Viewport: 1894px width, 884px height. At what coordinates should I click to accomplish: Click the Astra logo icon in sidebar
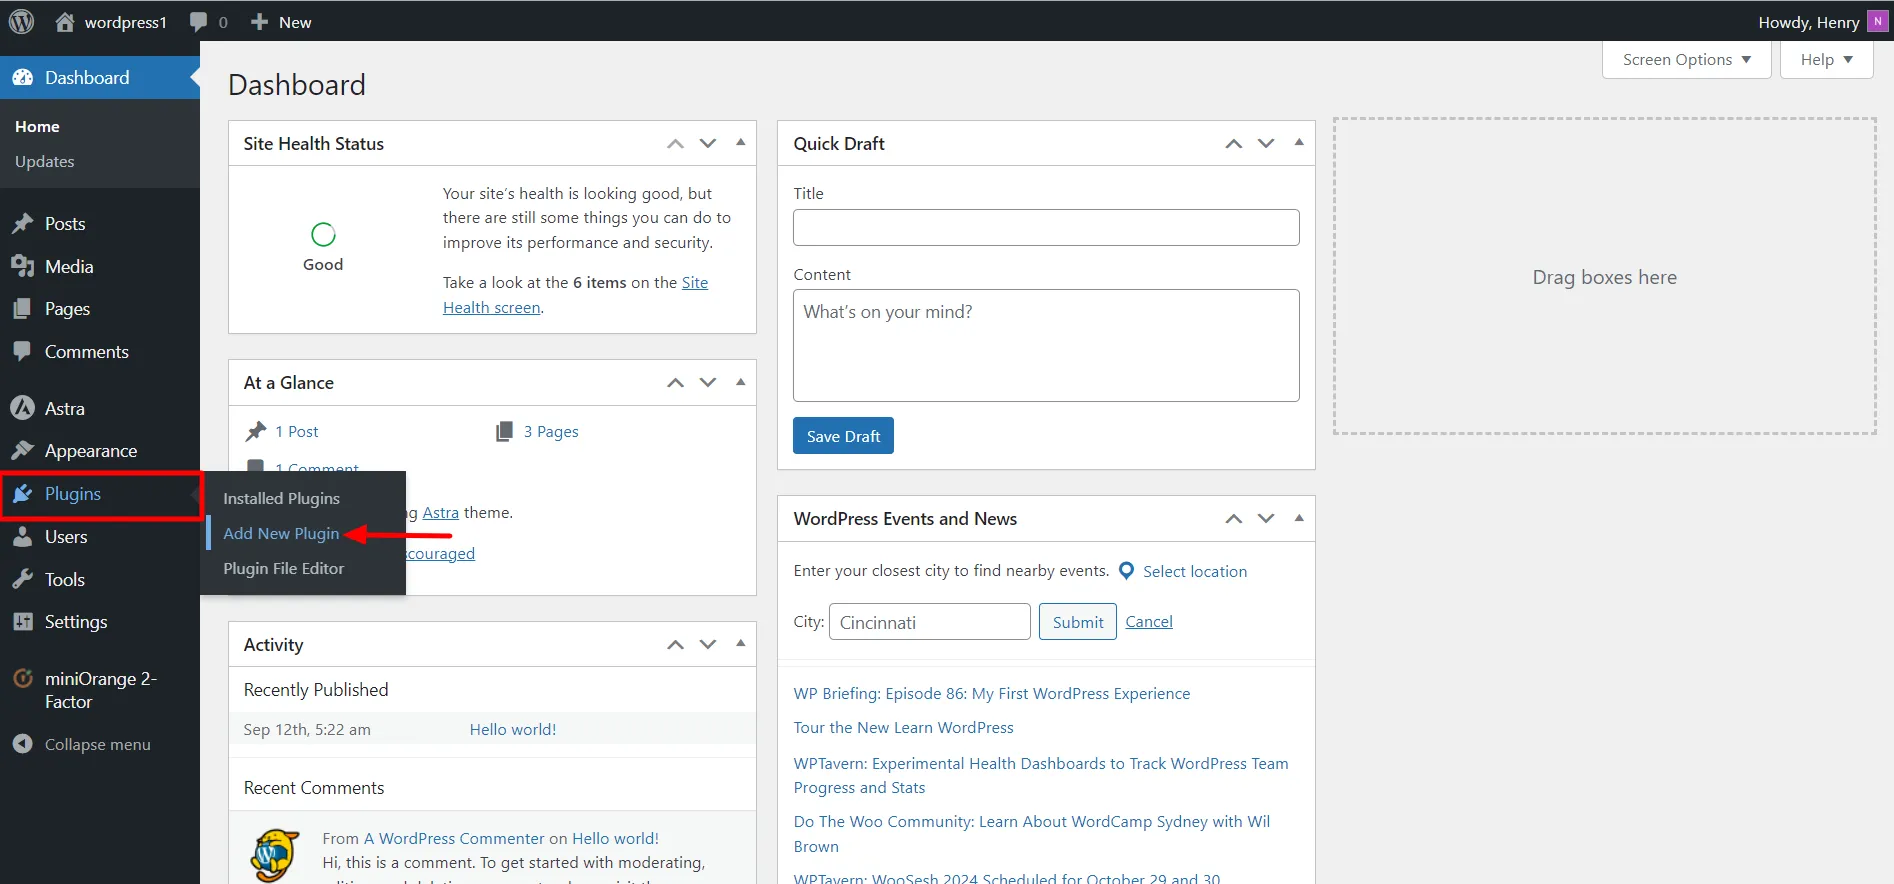point(22,408)
